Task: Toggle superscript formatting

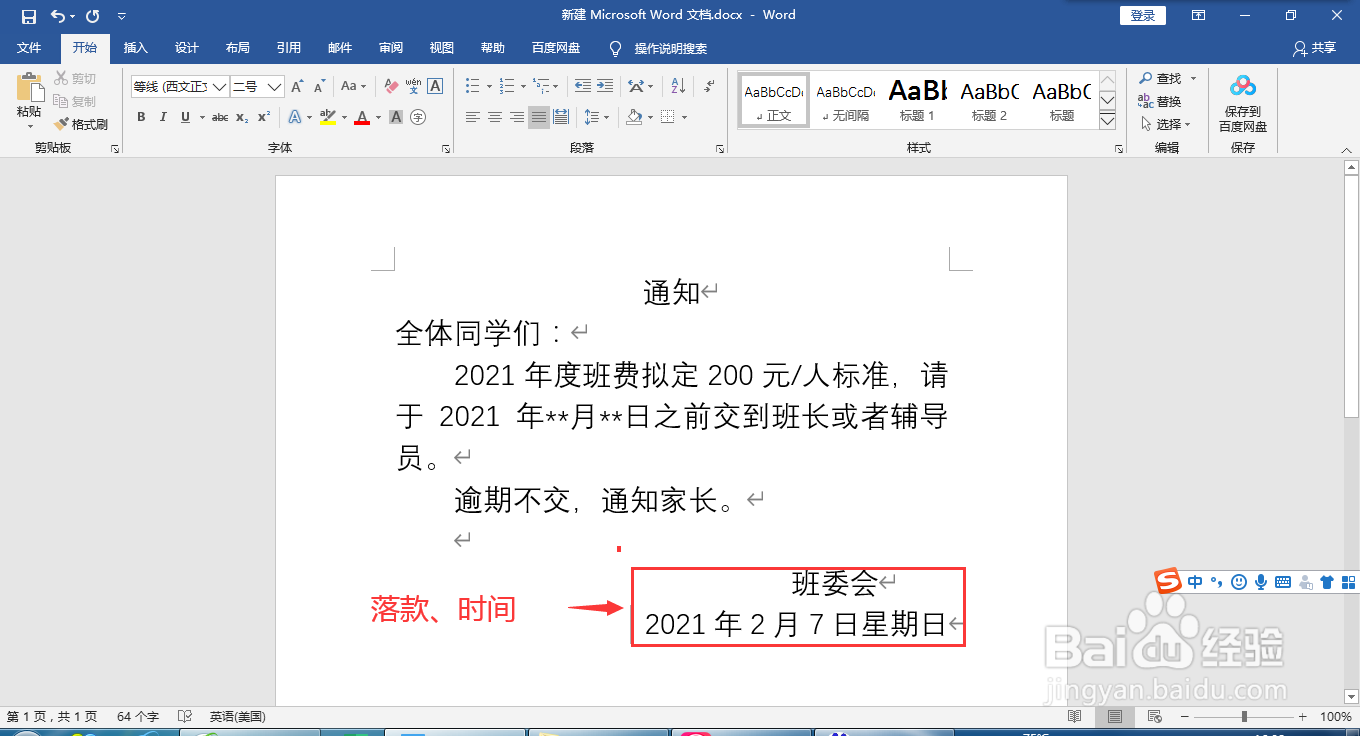Action: [264, 117]
